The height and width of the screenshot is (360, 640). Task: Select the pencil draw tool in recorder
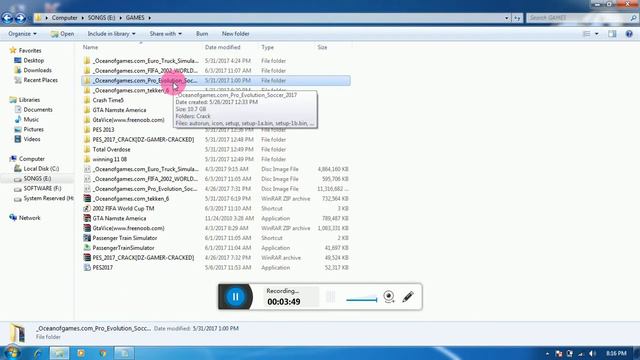point(408,296)
